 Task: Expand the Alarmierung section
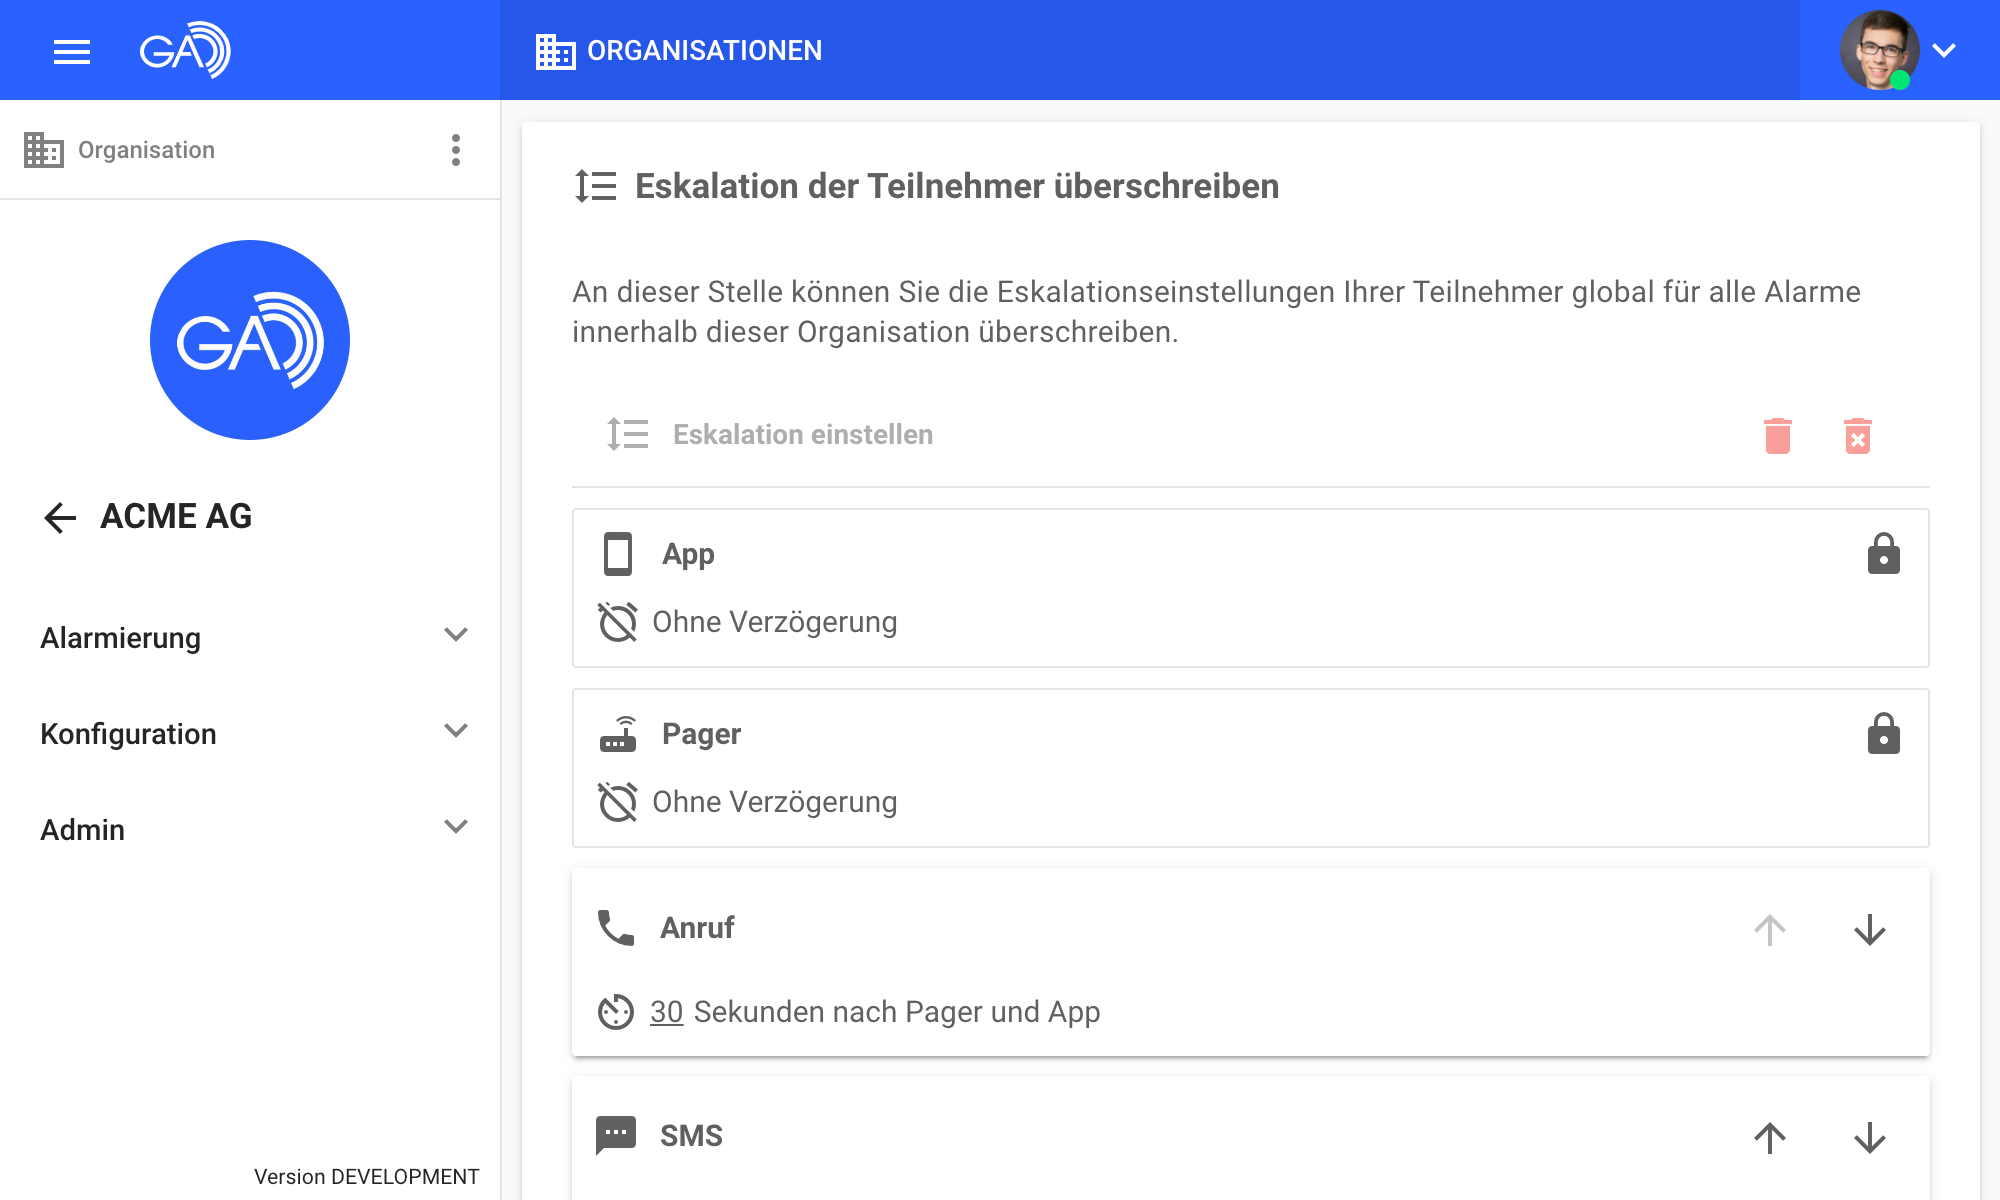(455, 636)
